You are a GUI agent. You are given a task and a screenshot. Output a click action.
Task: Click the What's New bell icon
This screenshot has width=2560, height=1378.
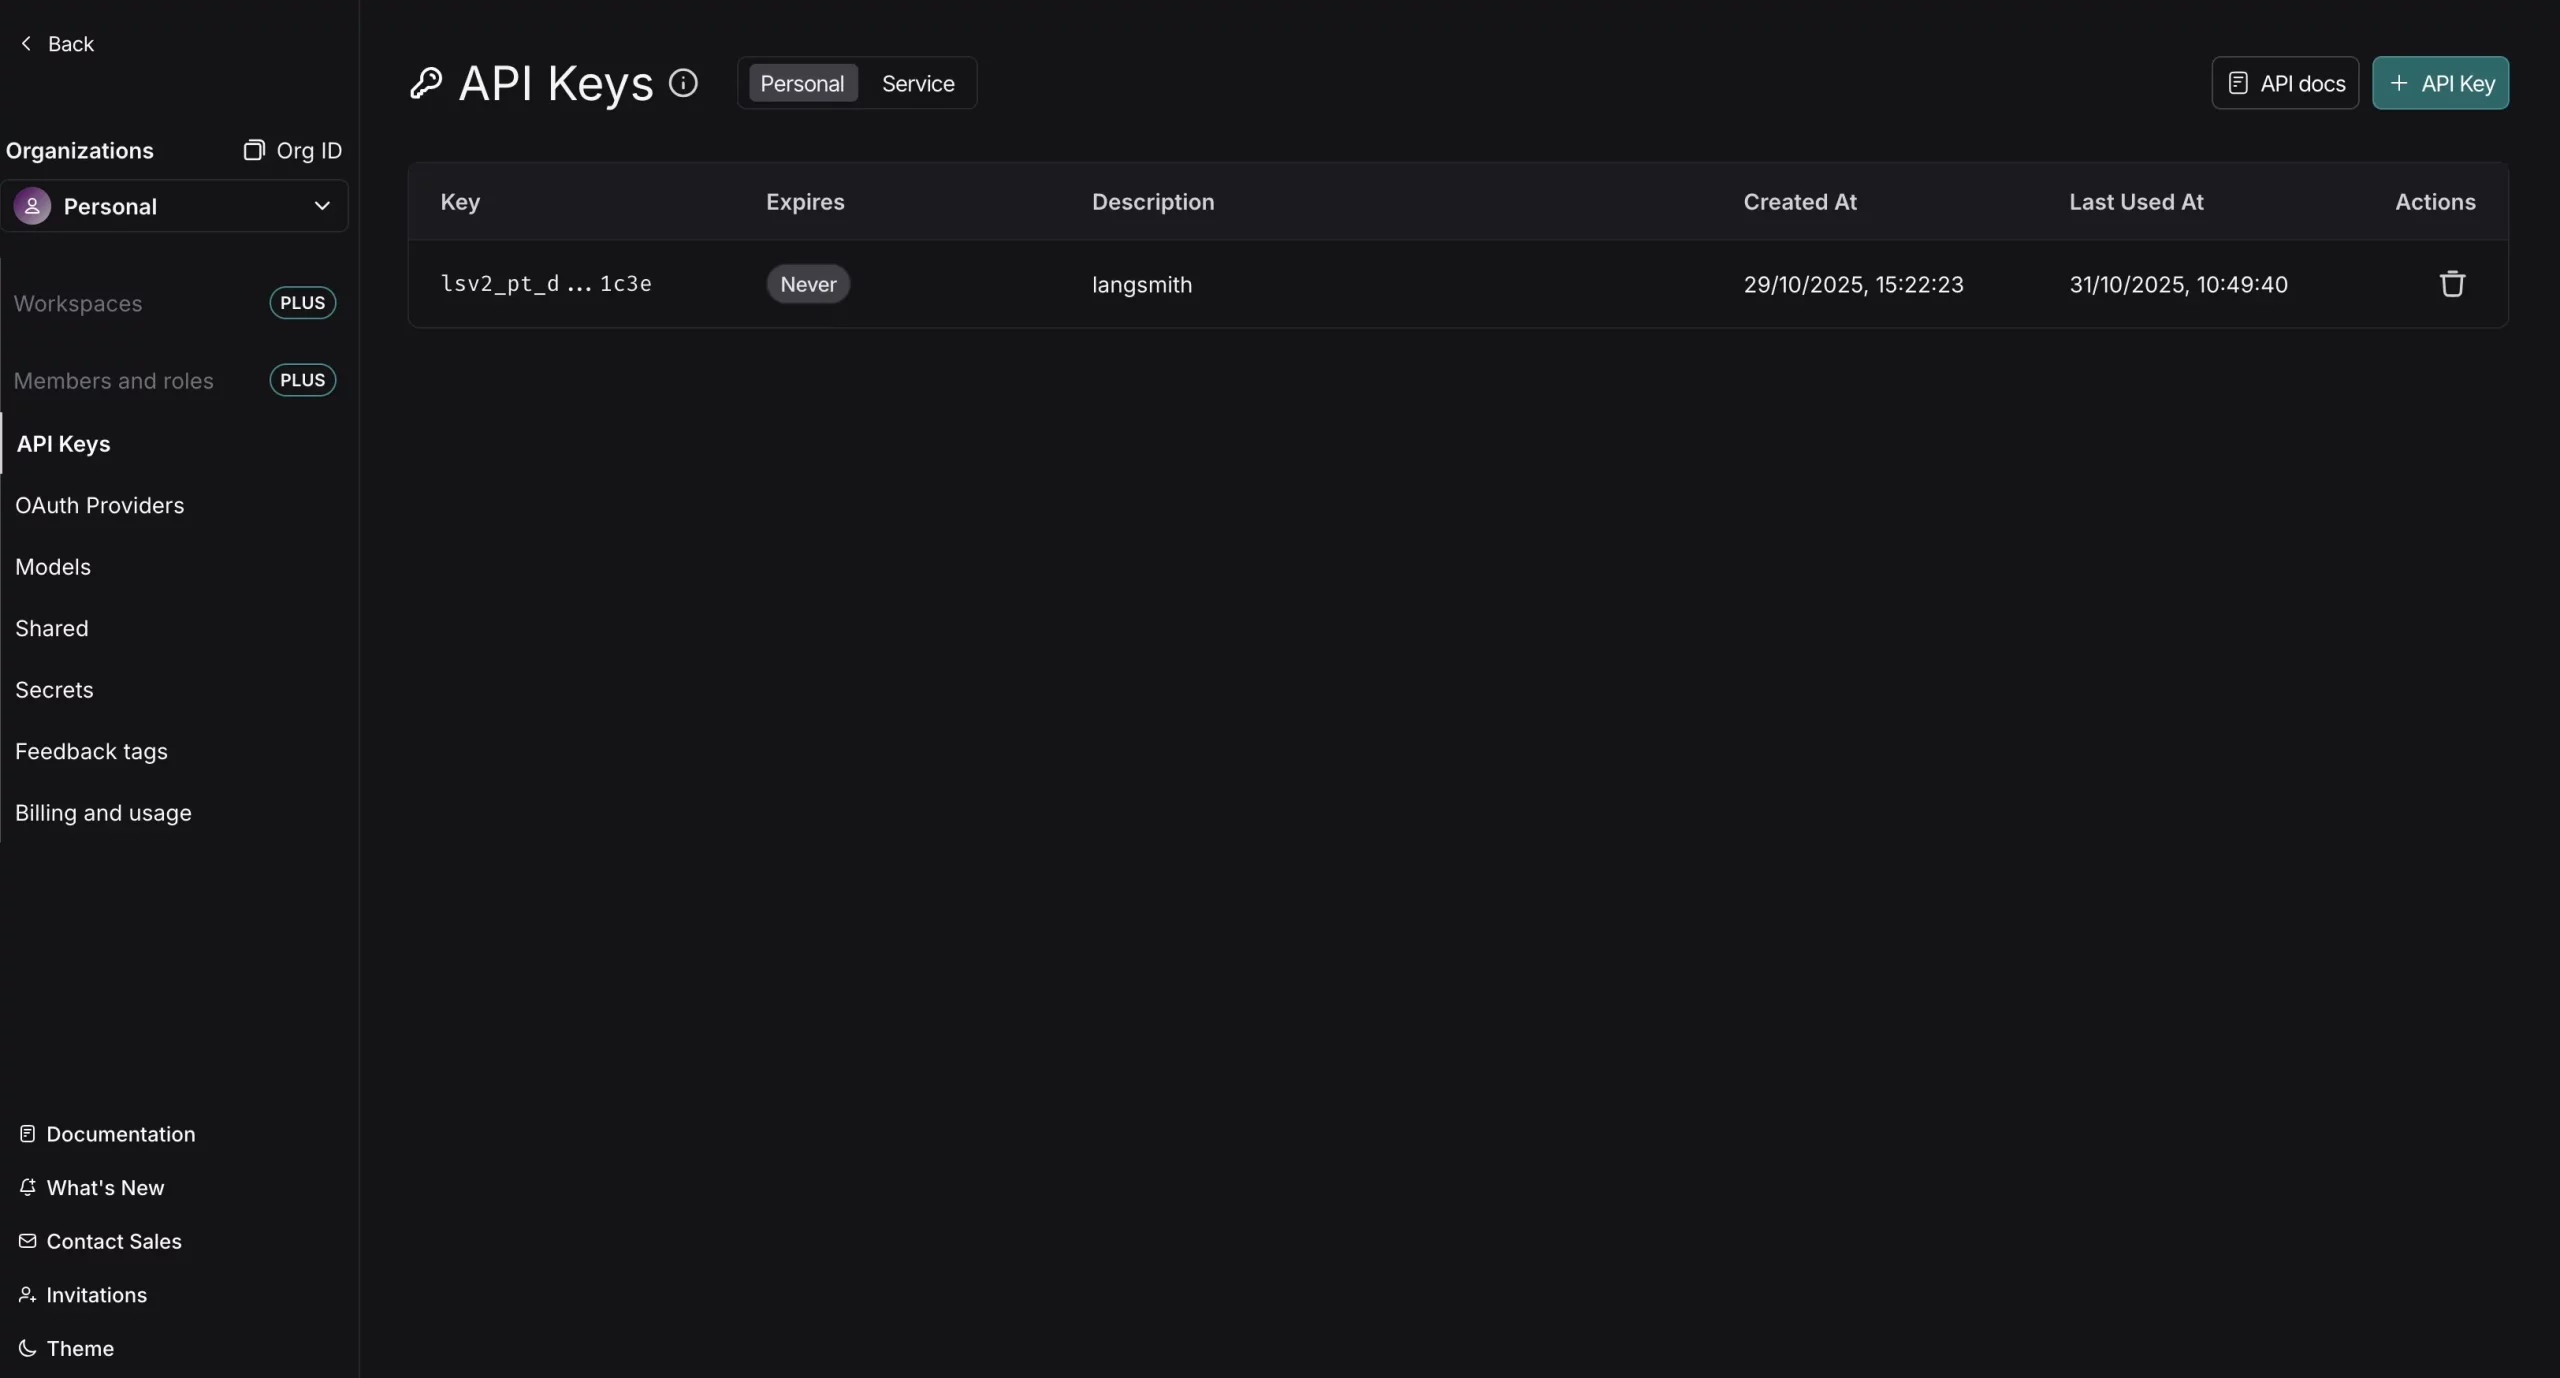(x=29, y=1187)
